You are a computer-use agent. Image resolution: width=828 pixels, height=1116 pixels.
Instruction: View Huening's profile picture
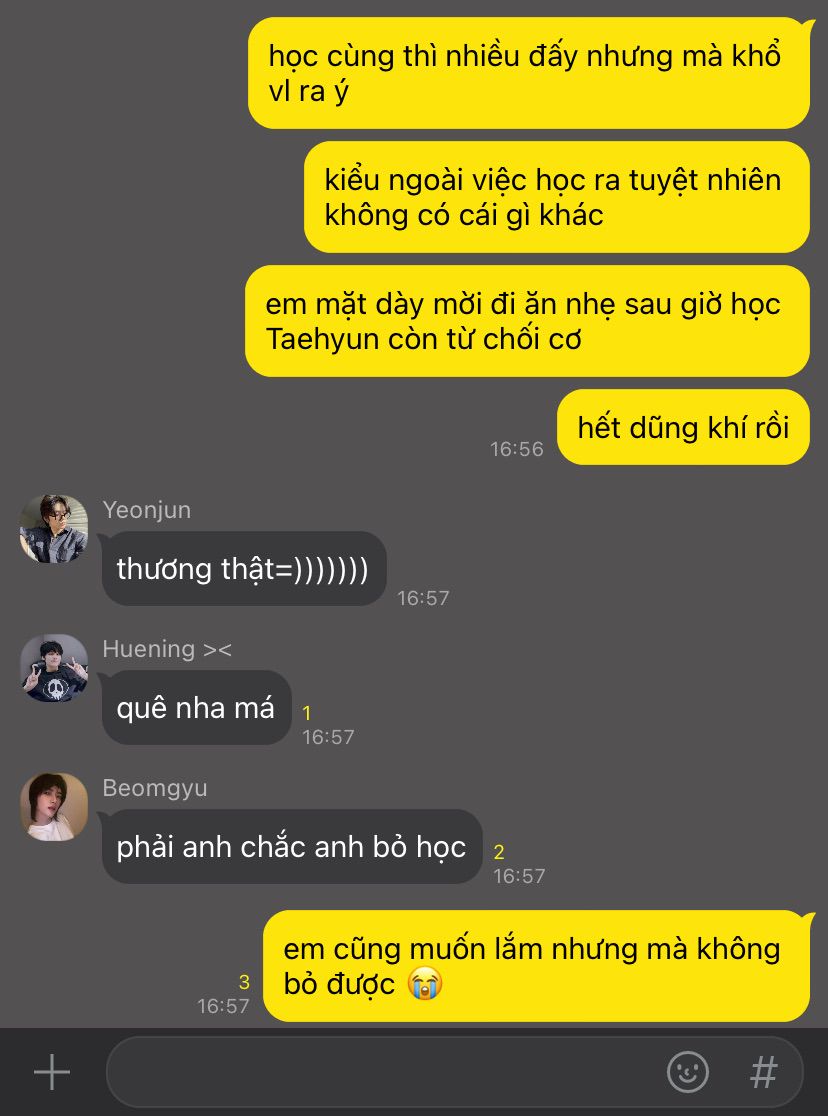tap(54, 668)
